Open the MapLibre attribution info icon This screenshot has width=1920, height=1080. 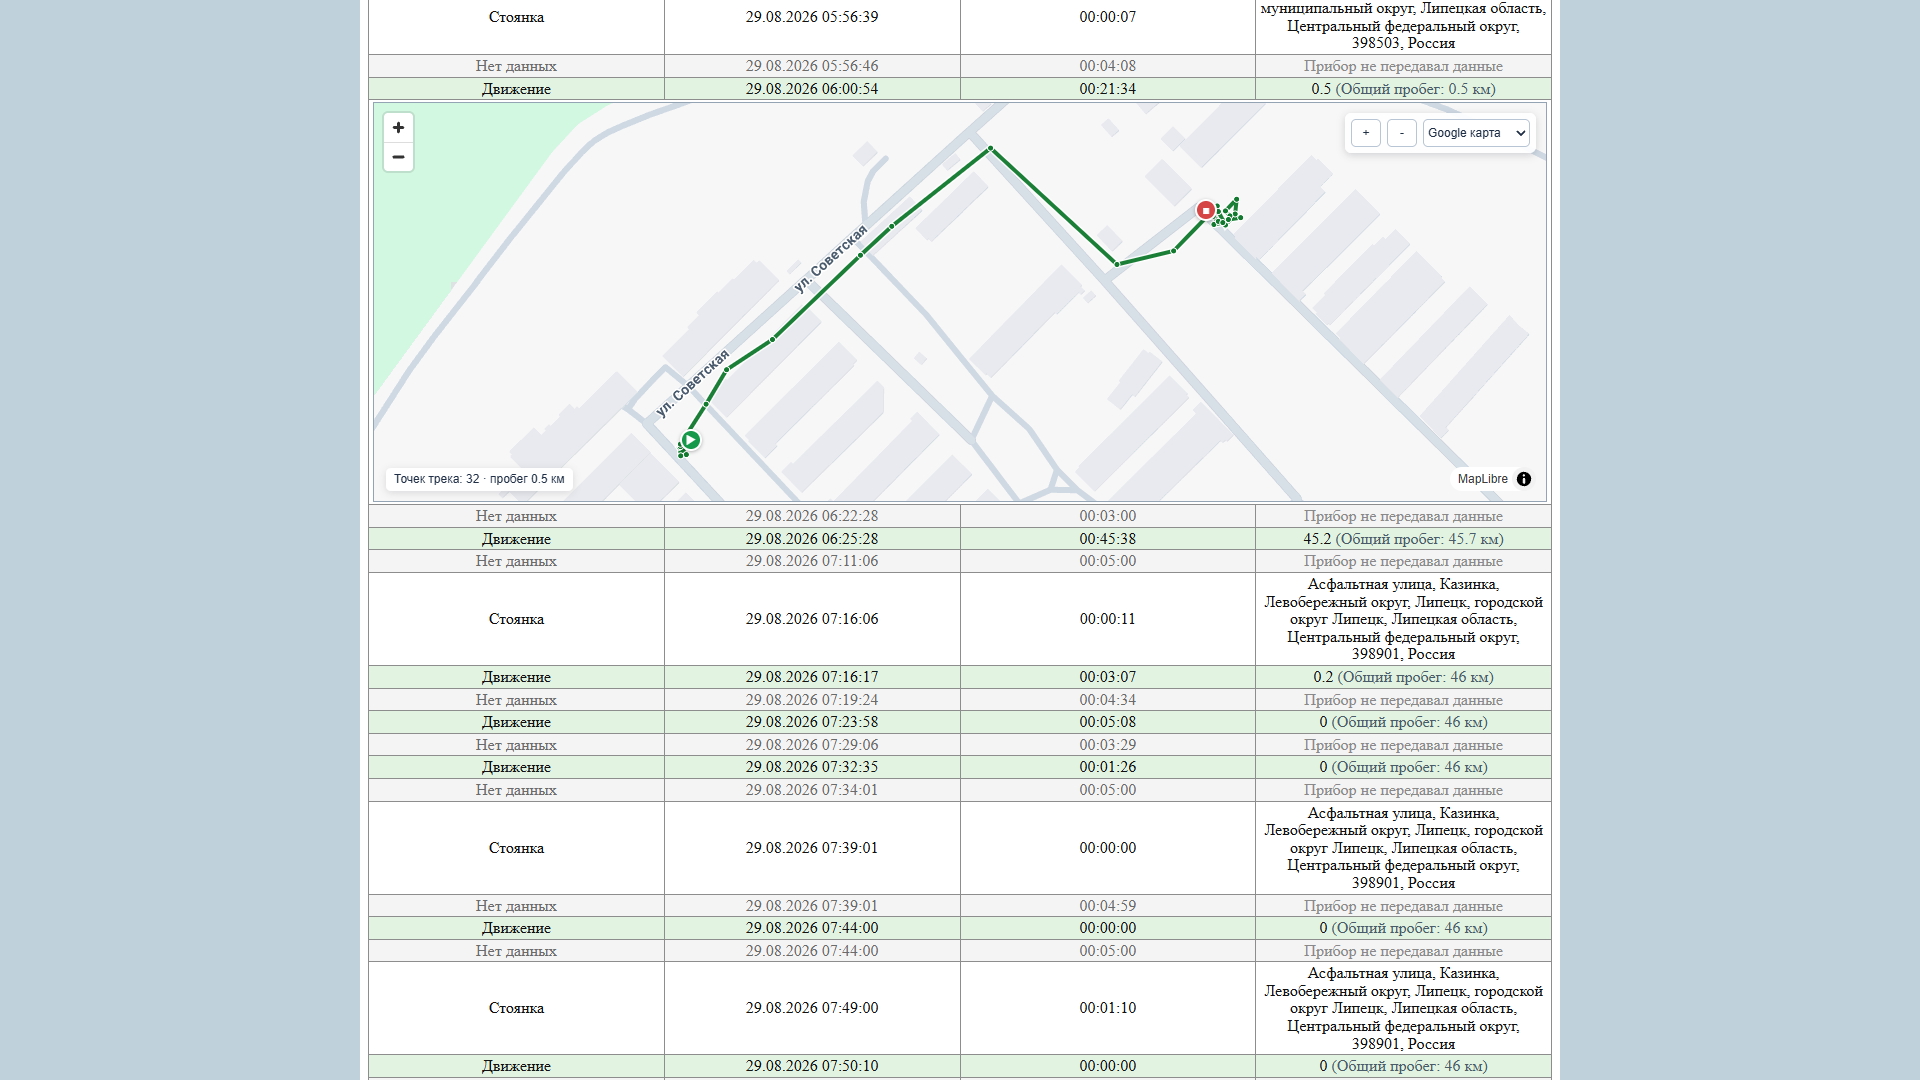coord(1524,479)
